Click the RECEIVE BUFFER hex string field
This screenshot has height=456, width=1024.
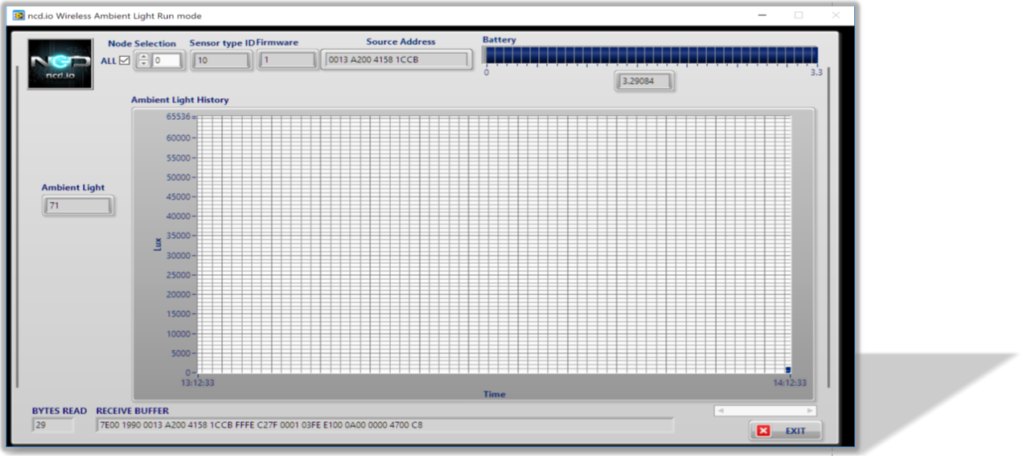[x=385, y=425]
